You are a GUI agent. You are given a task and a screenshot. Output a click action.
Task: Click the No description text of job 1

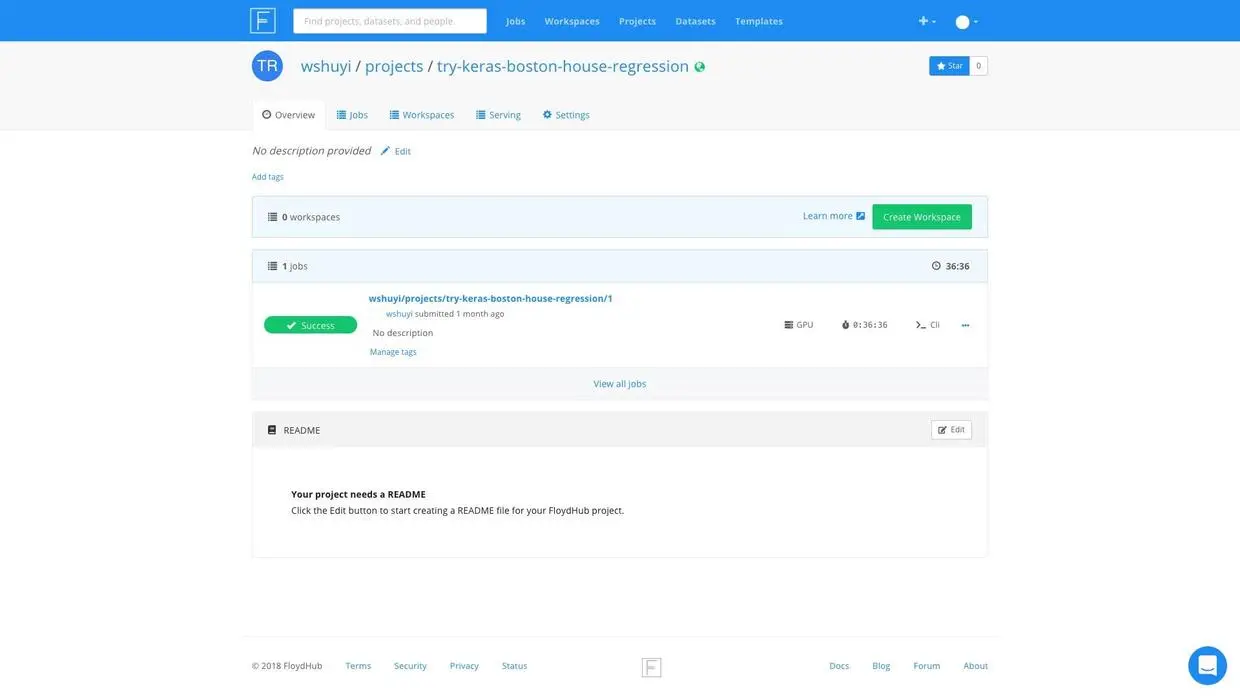pos(403,333)
